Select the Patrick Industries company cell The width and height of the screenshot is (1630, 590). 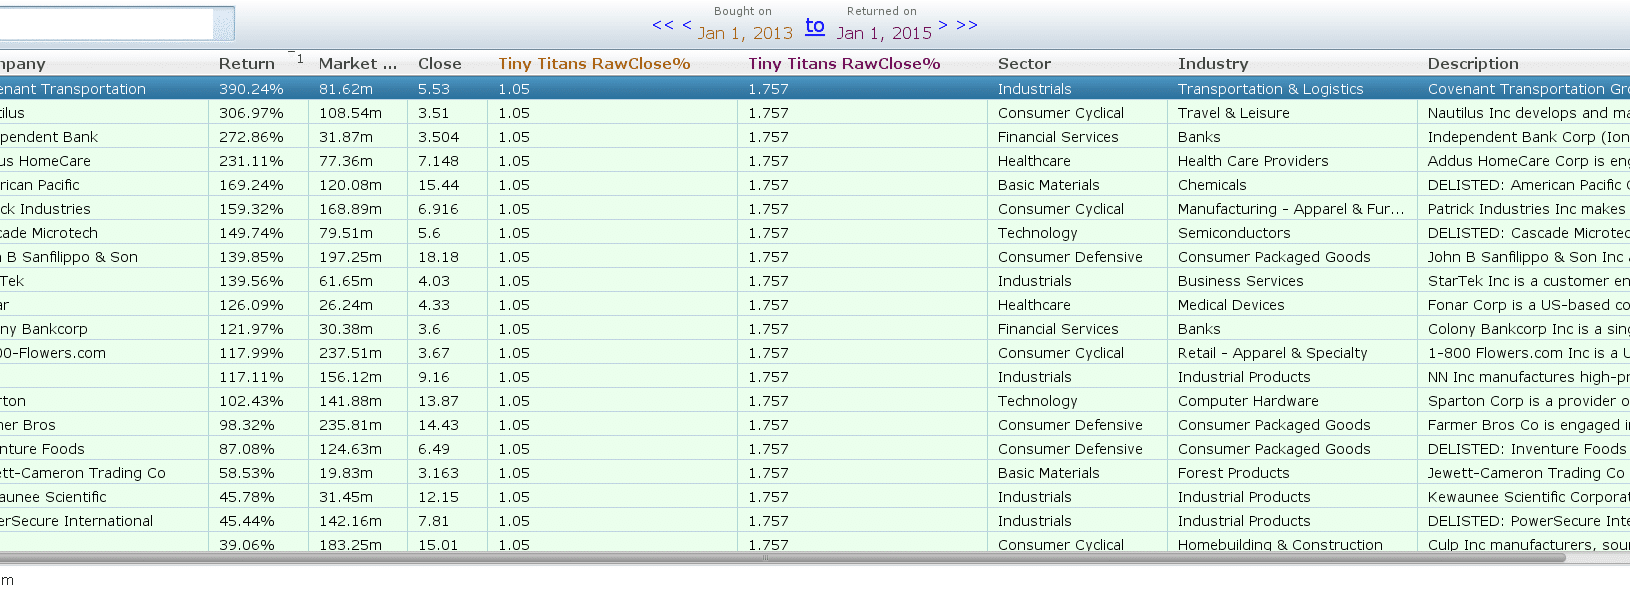click(x=104, y=209)
